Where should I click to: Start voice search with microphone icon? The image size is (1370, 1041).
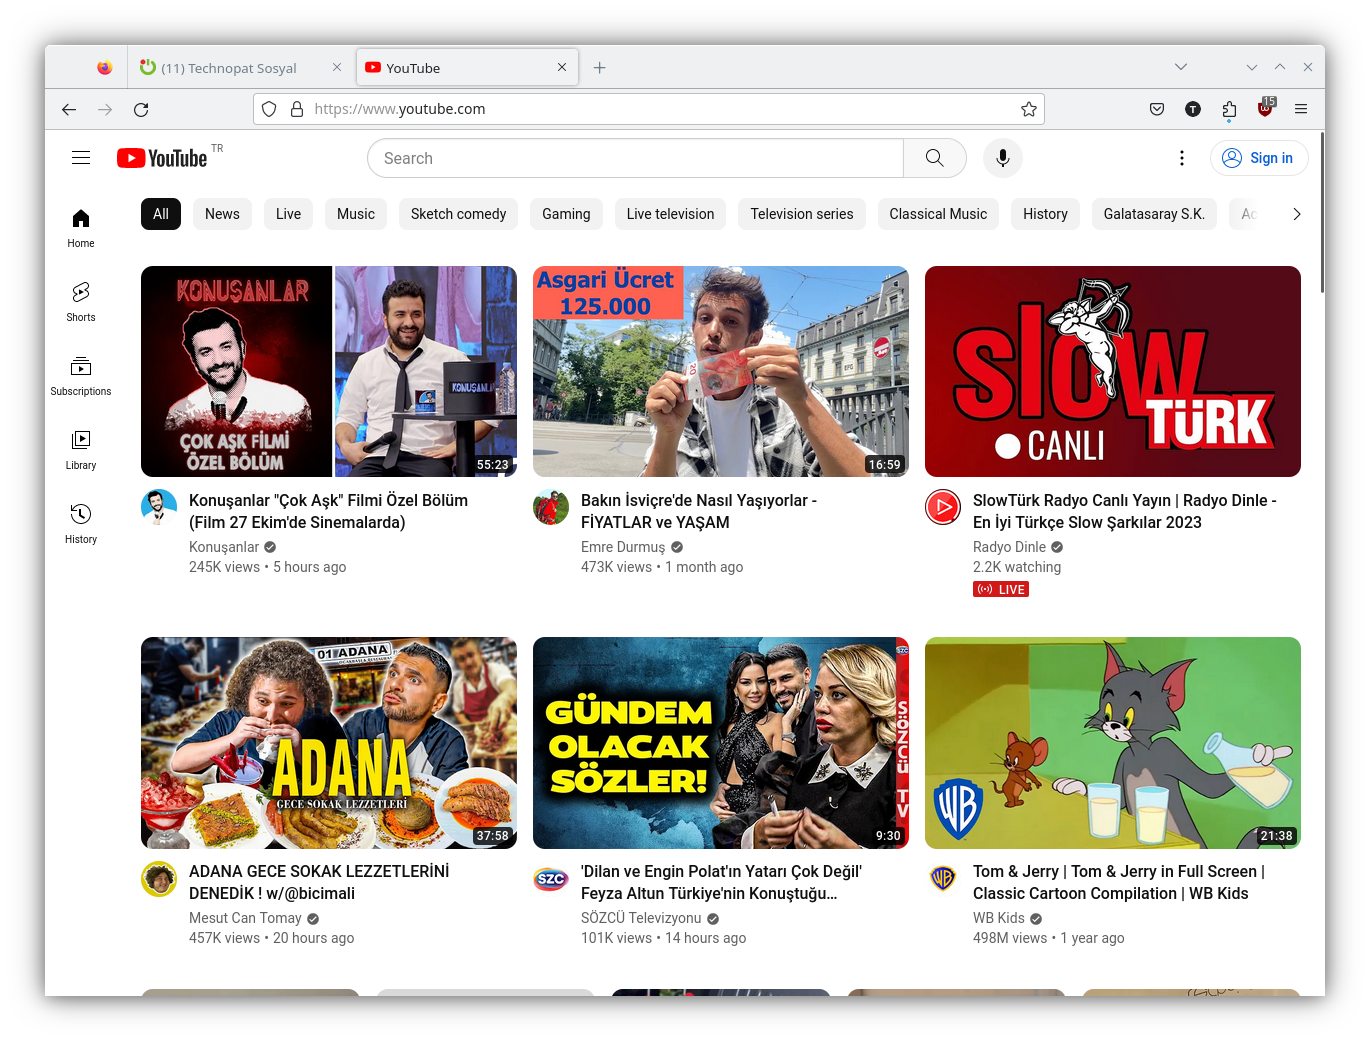tap(1003, 158)
